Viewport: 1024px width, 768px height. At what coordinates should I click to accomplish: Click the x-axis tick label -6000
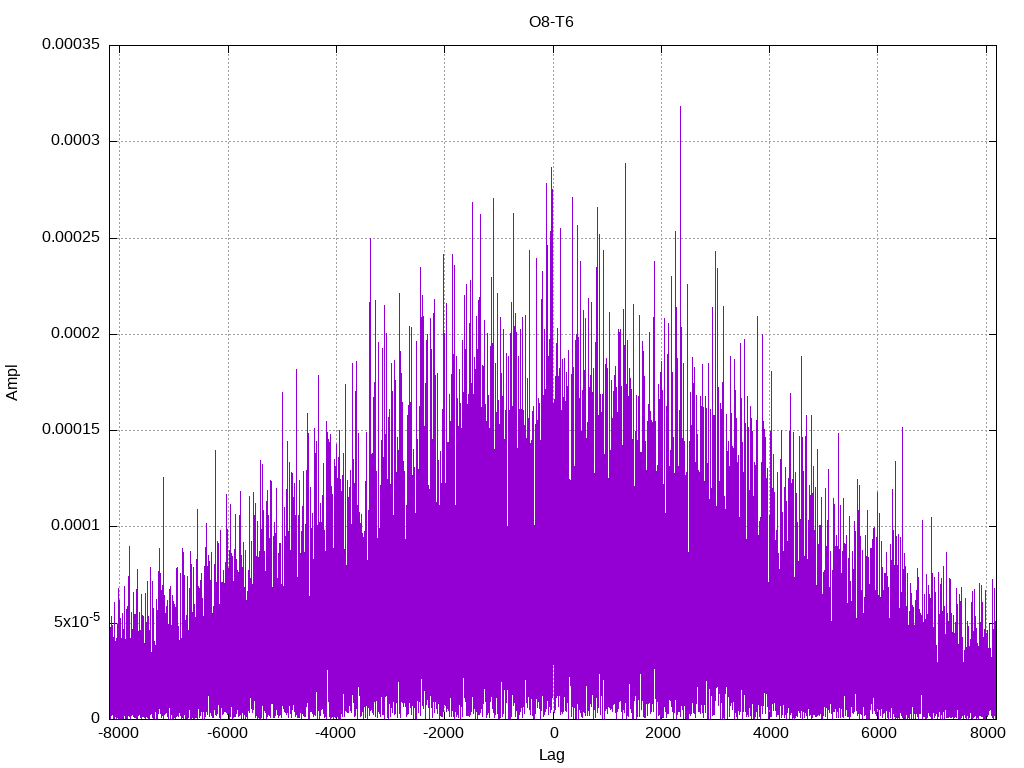pos(227,733)
